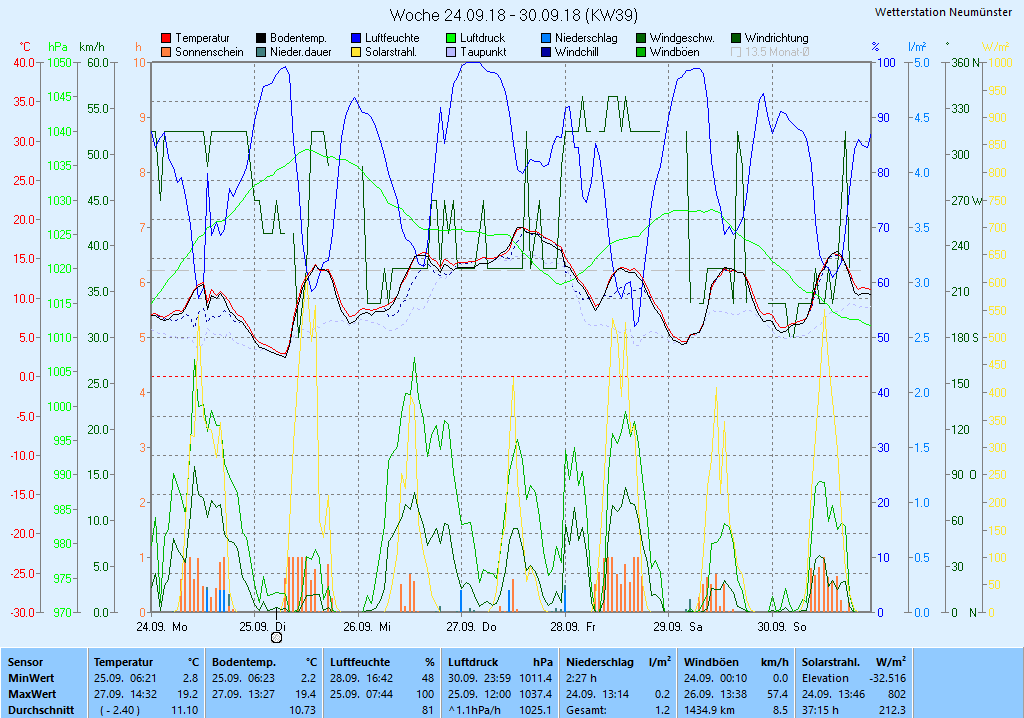Click the 'Taupunkt' legend label
This screenshot has width=1024, height=718.
point(483,52)
